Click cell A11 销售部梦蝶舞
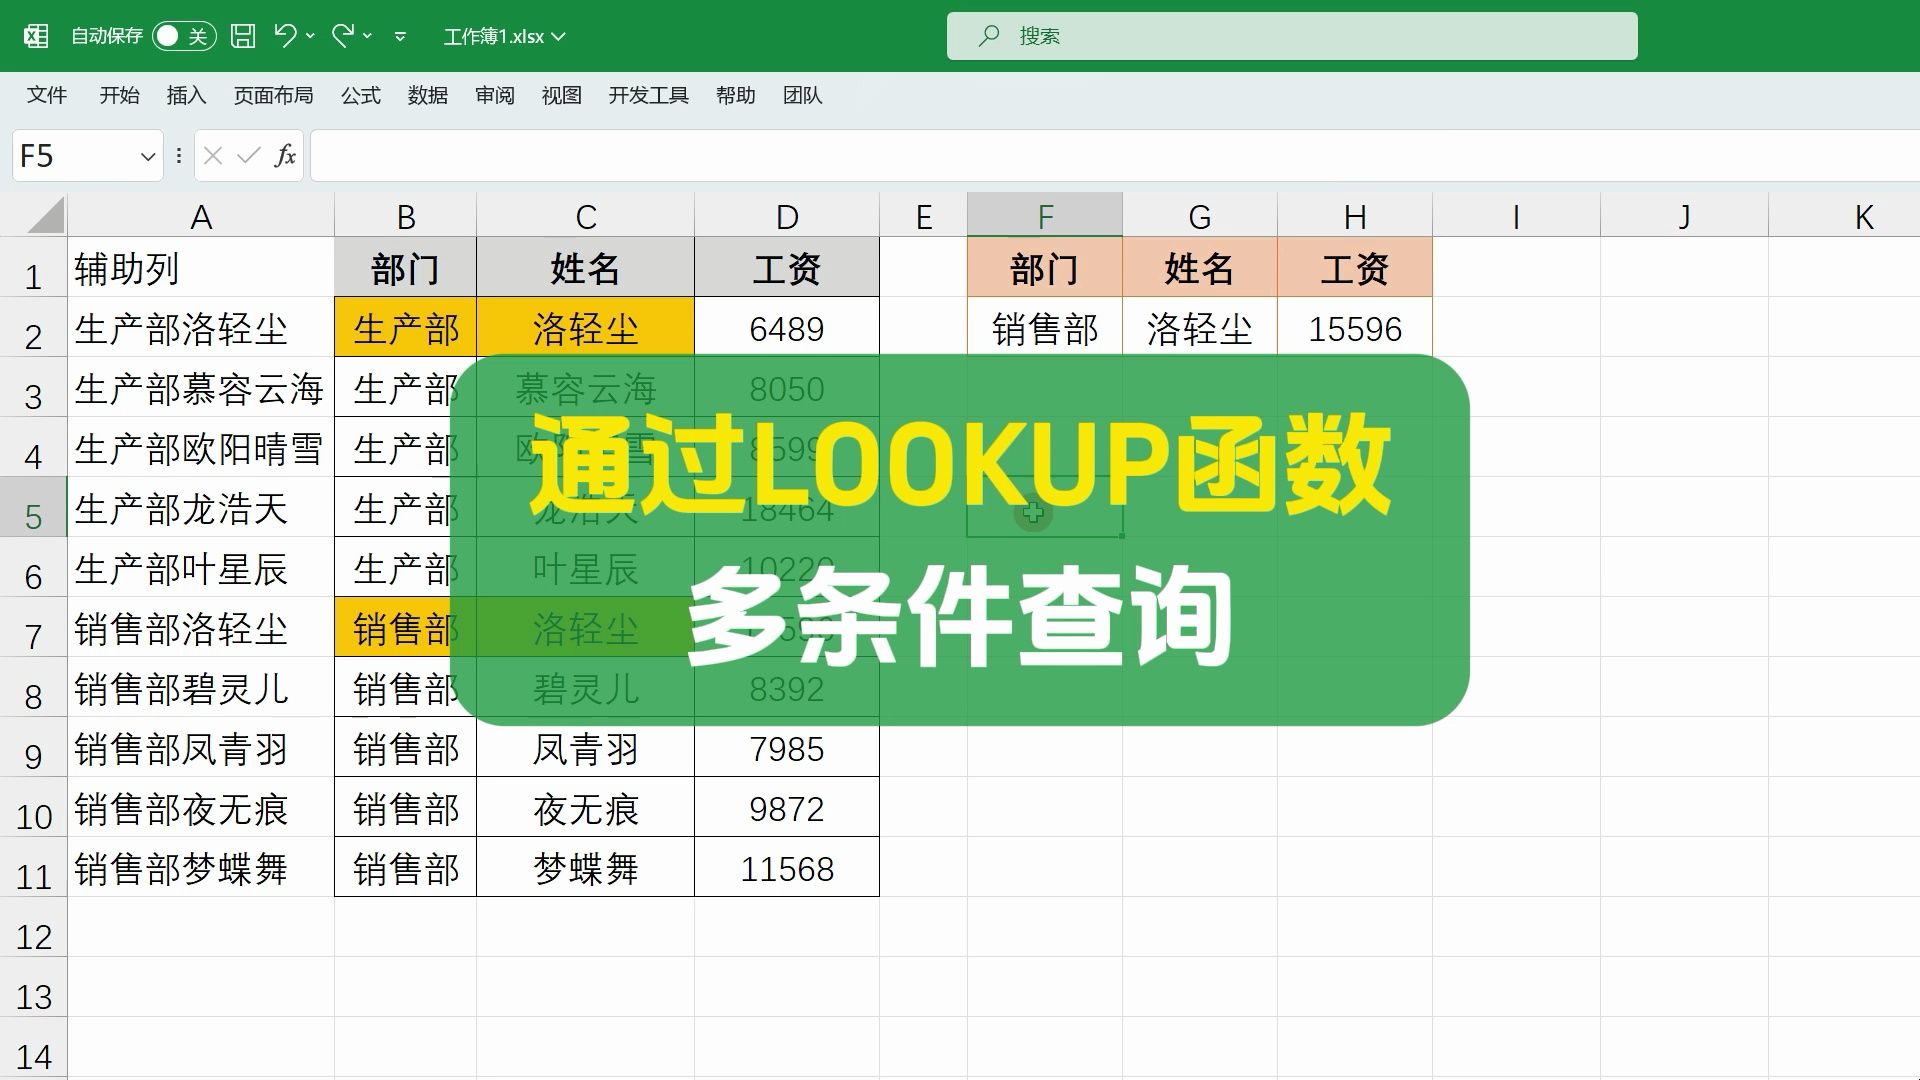The image size is (1920, 1080). click(x=201, y=868)
